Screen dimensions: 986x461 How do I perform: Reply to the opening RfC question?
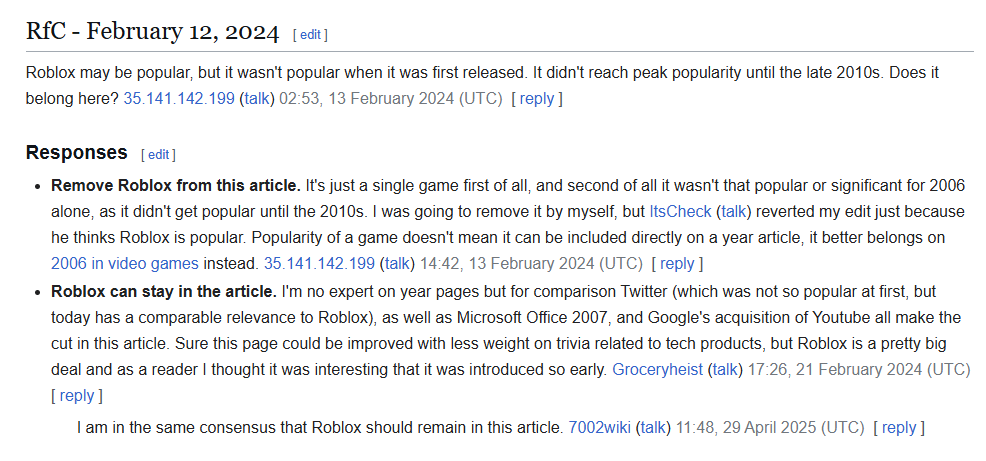click(536, 99)
